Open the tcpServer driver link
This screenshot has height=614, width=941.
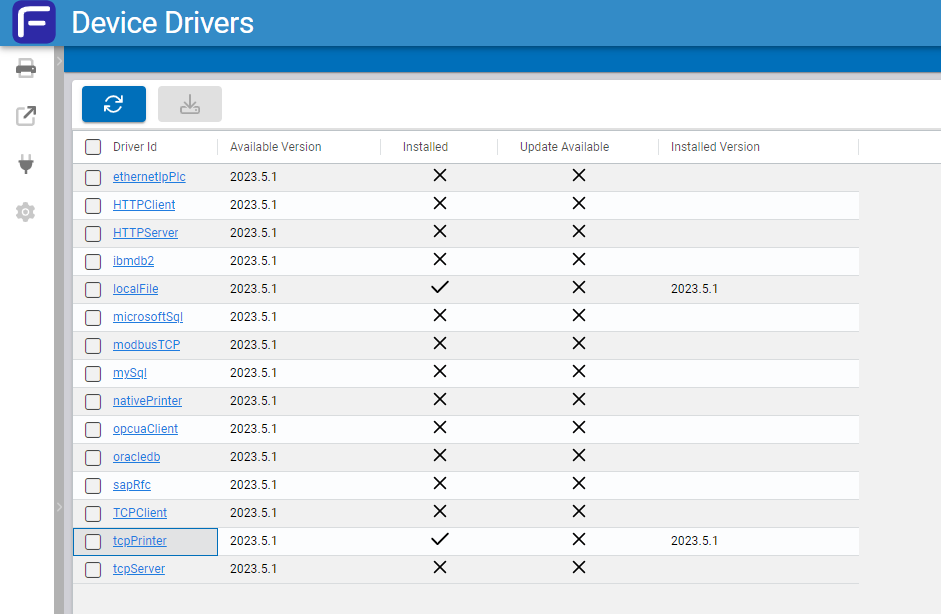[139, 569]
